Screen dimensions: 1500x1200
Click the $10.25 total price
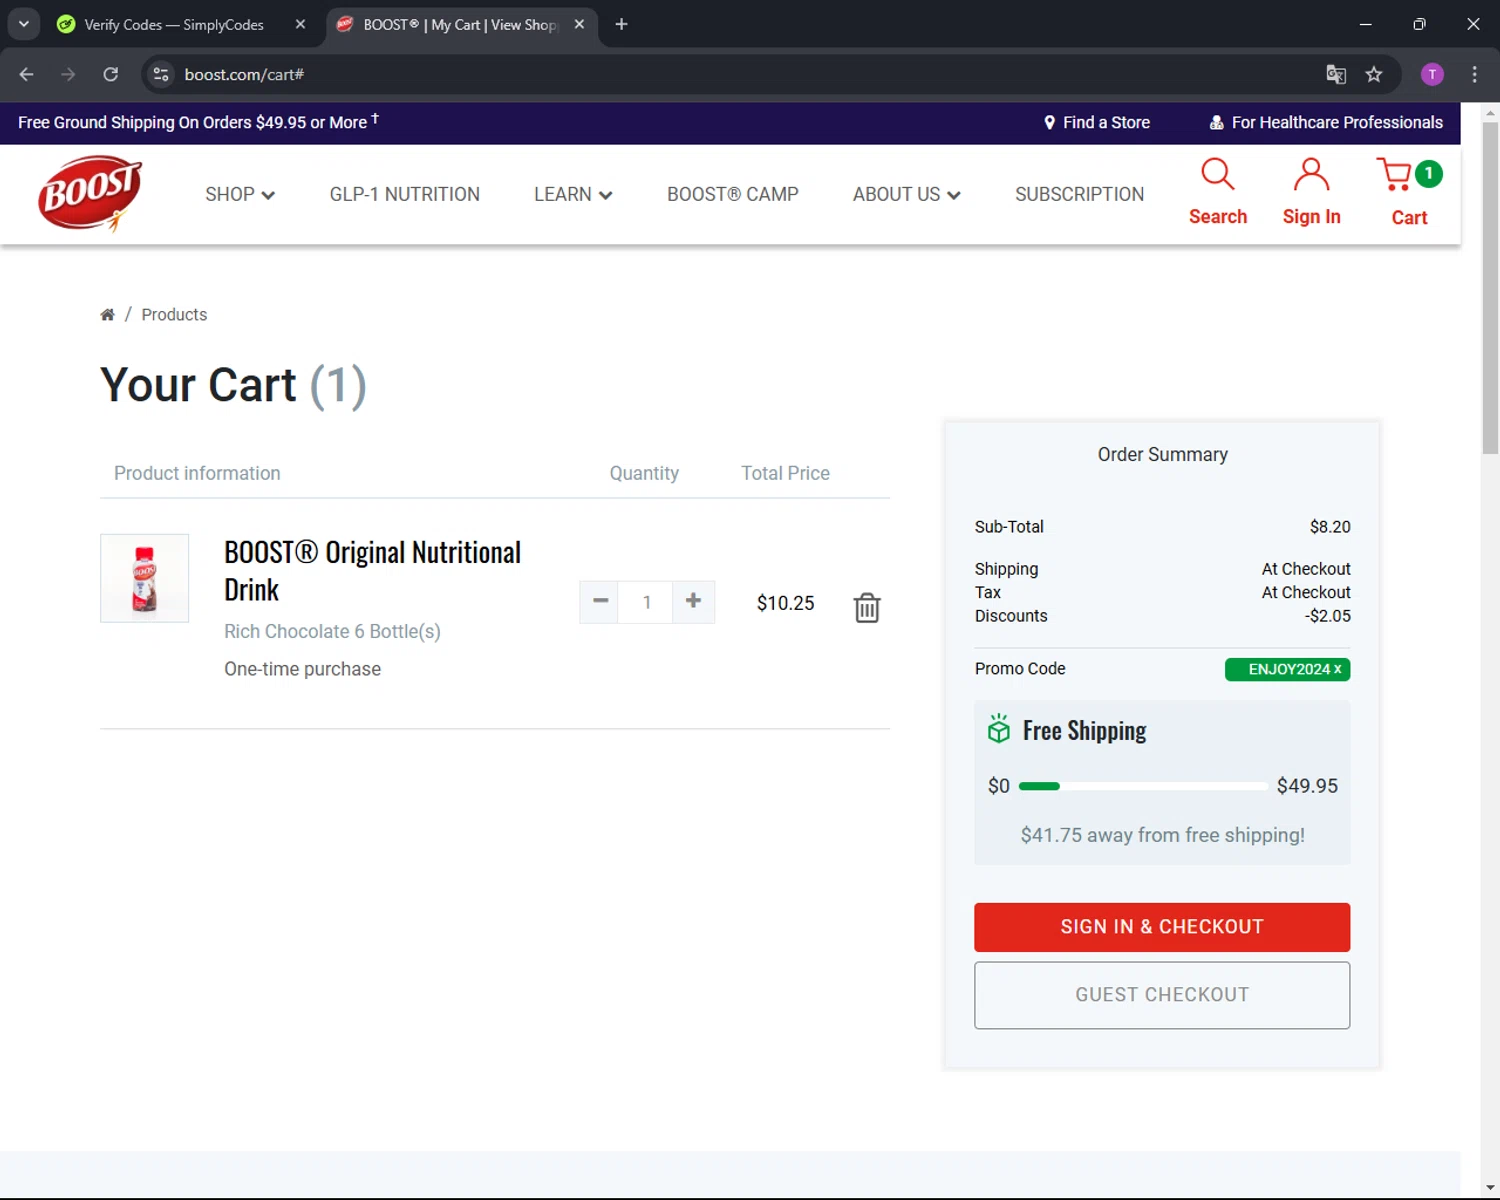786,603
